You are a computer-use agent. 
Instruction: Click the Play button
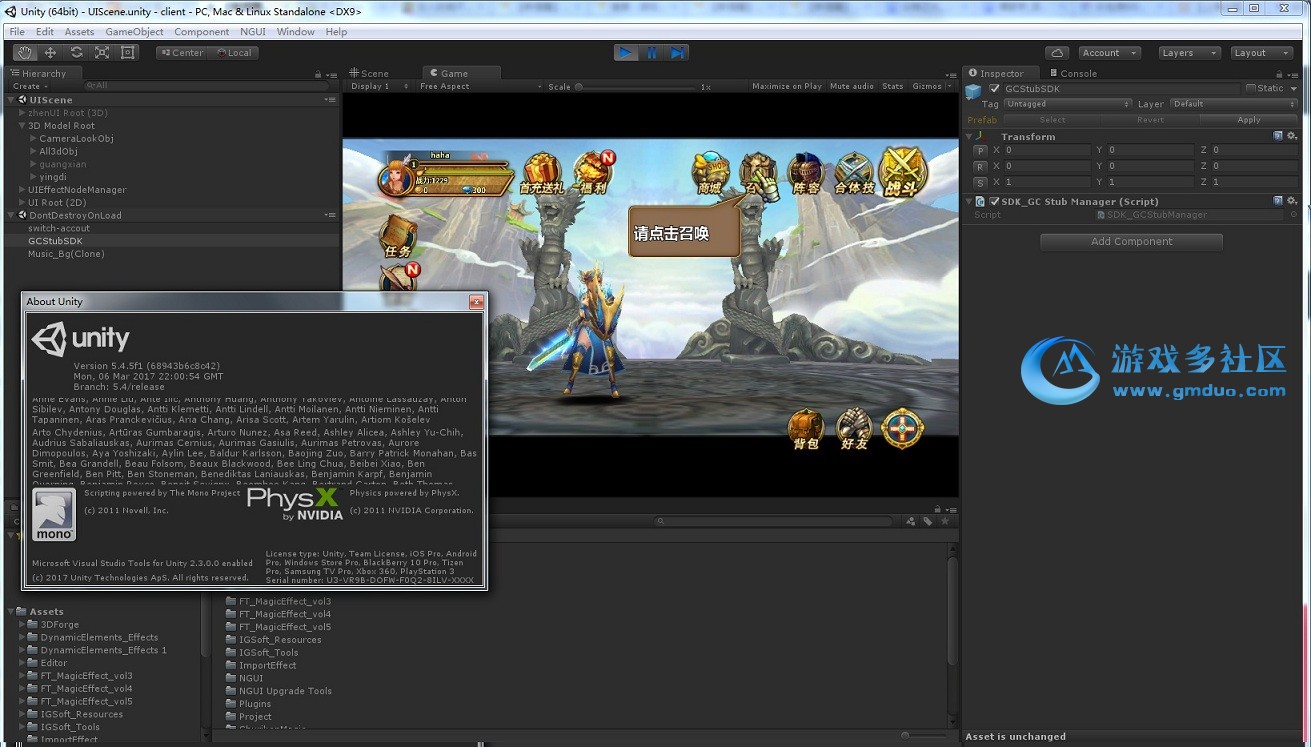click(x=626, y=53)
